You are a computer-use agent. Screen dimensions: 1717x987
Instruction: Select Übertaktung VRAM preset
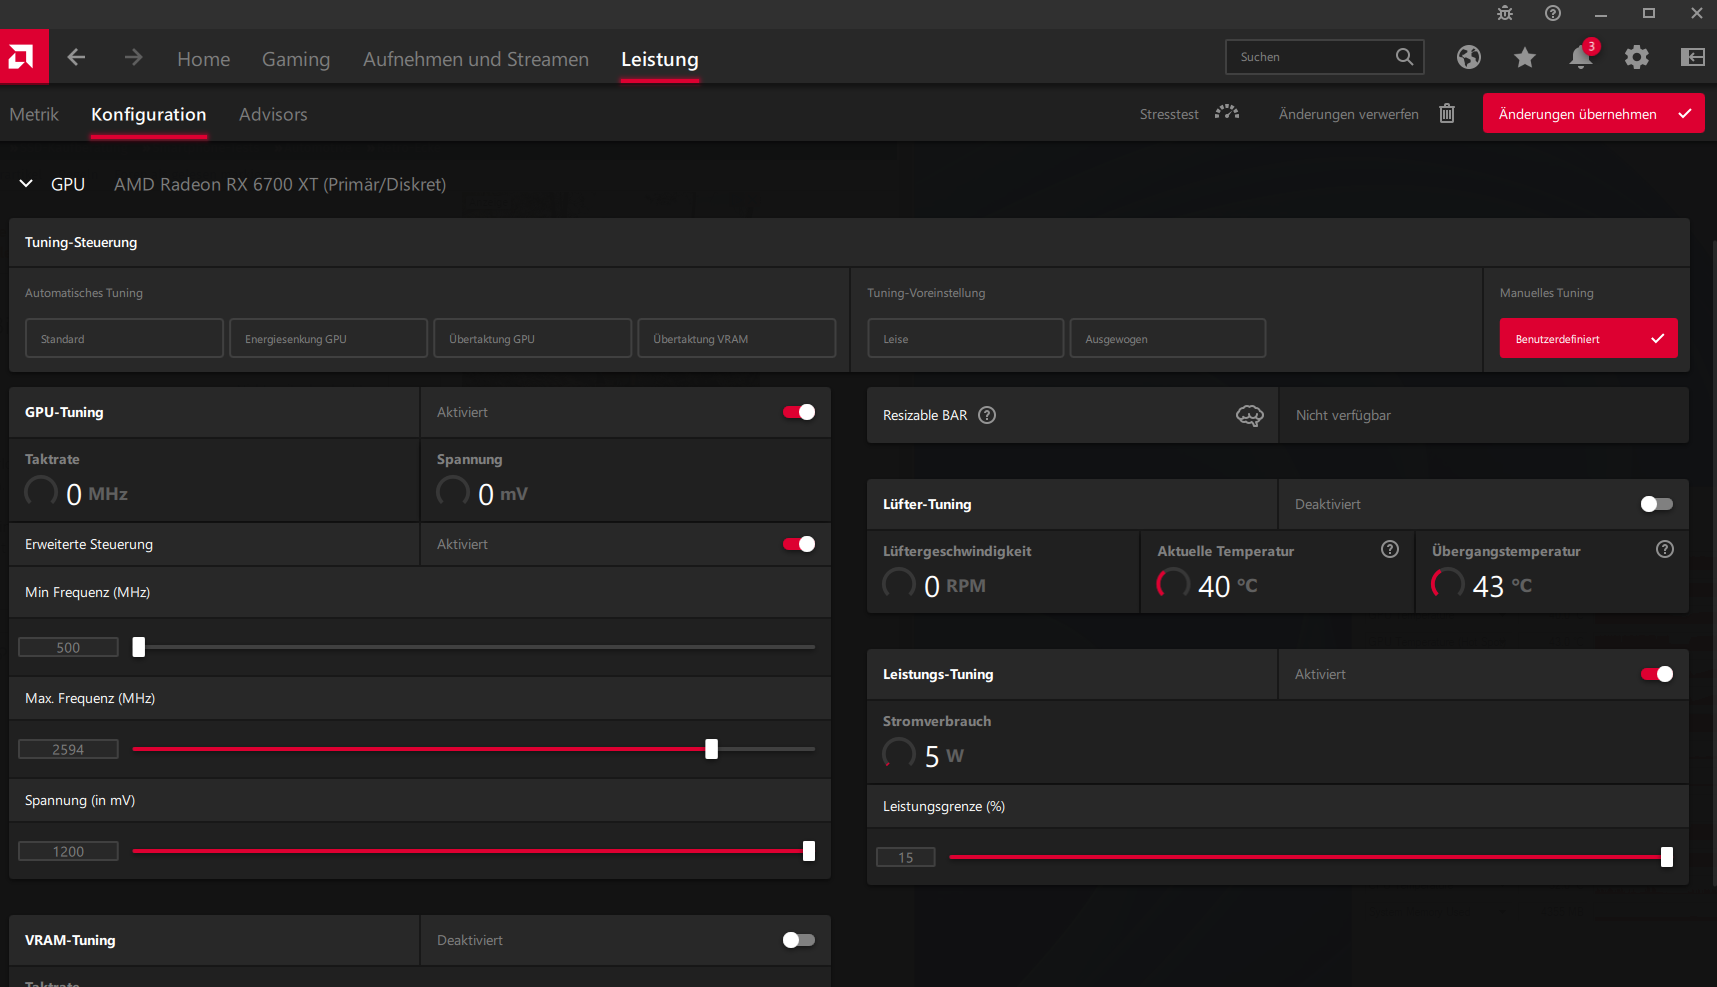pos(737,338)
